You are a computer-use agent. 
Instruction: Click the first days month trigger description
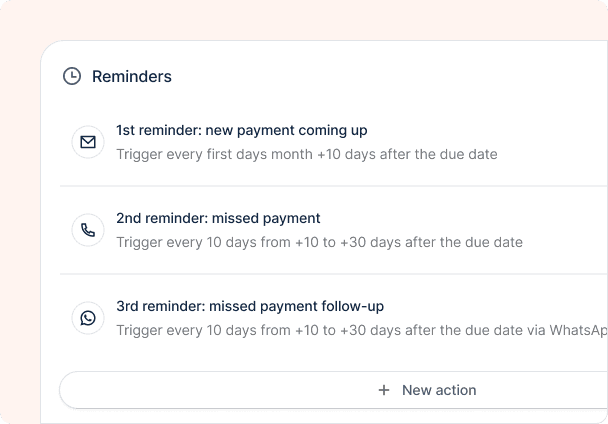[x=307, y=154]
